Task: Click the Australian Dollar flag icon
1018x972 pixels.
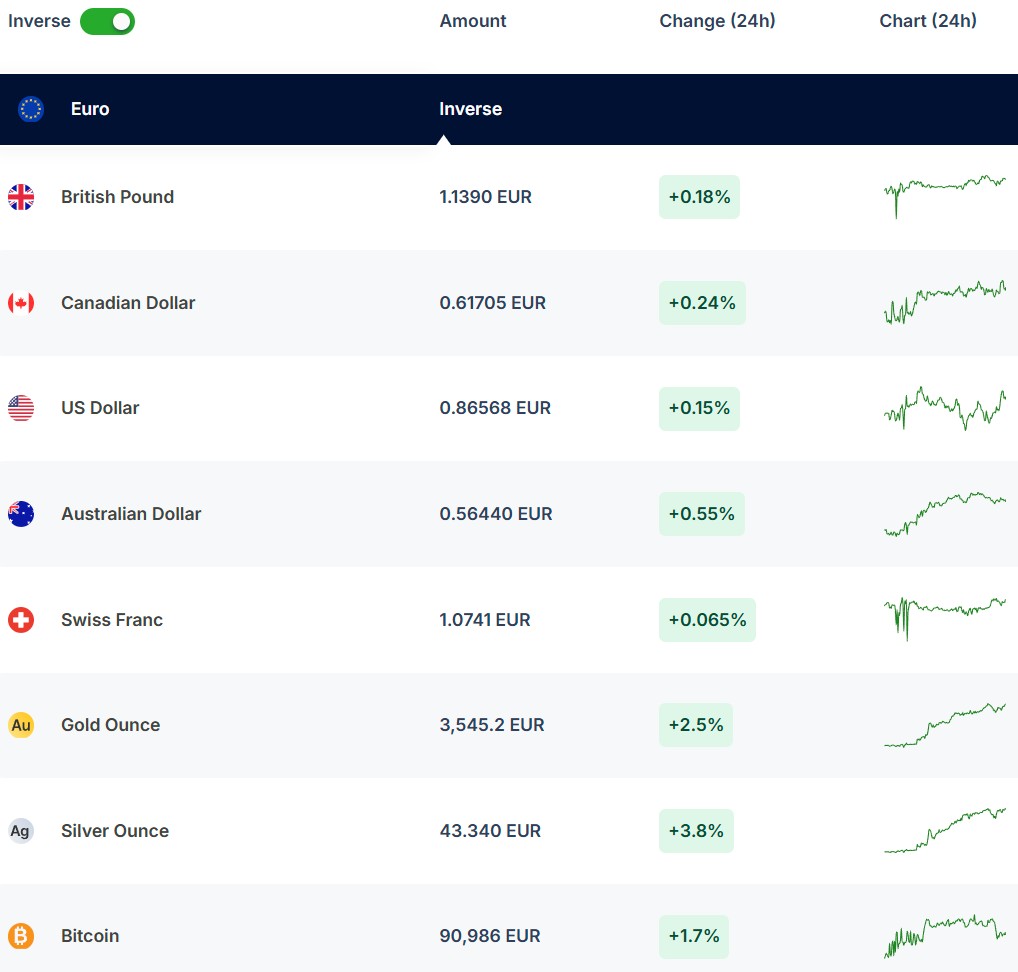Action: (21, 514)
